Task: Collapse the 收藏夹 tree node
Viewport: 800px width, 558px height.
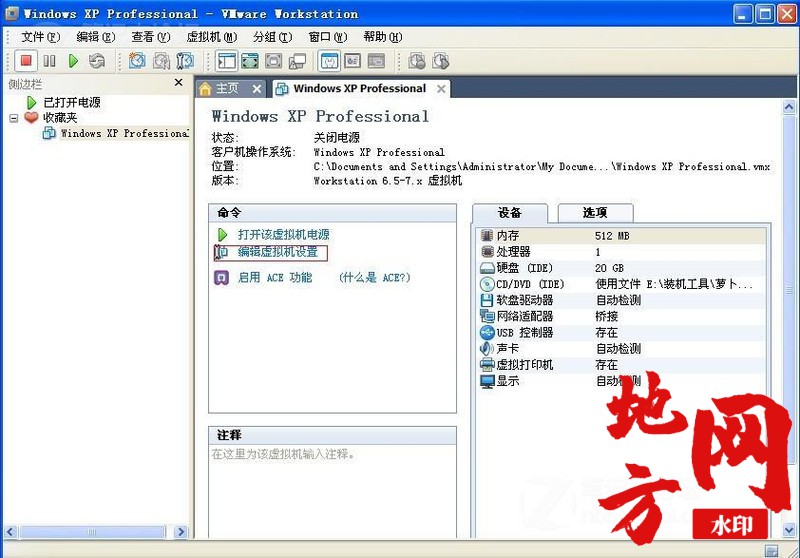Action: (14, 118)
